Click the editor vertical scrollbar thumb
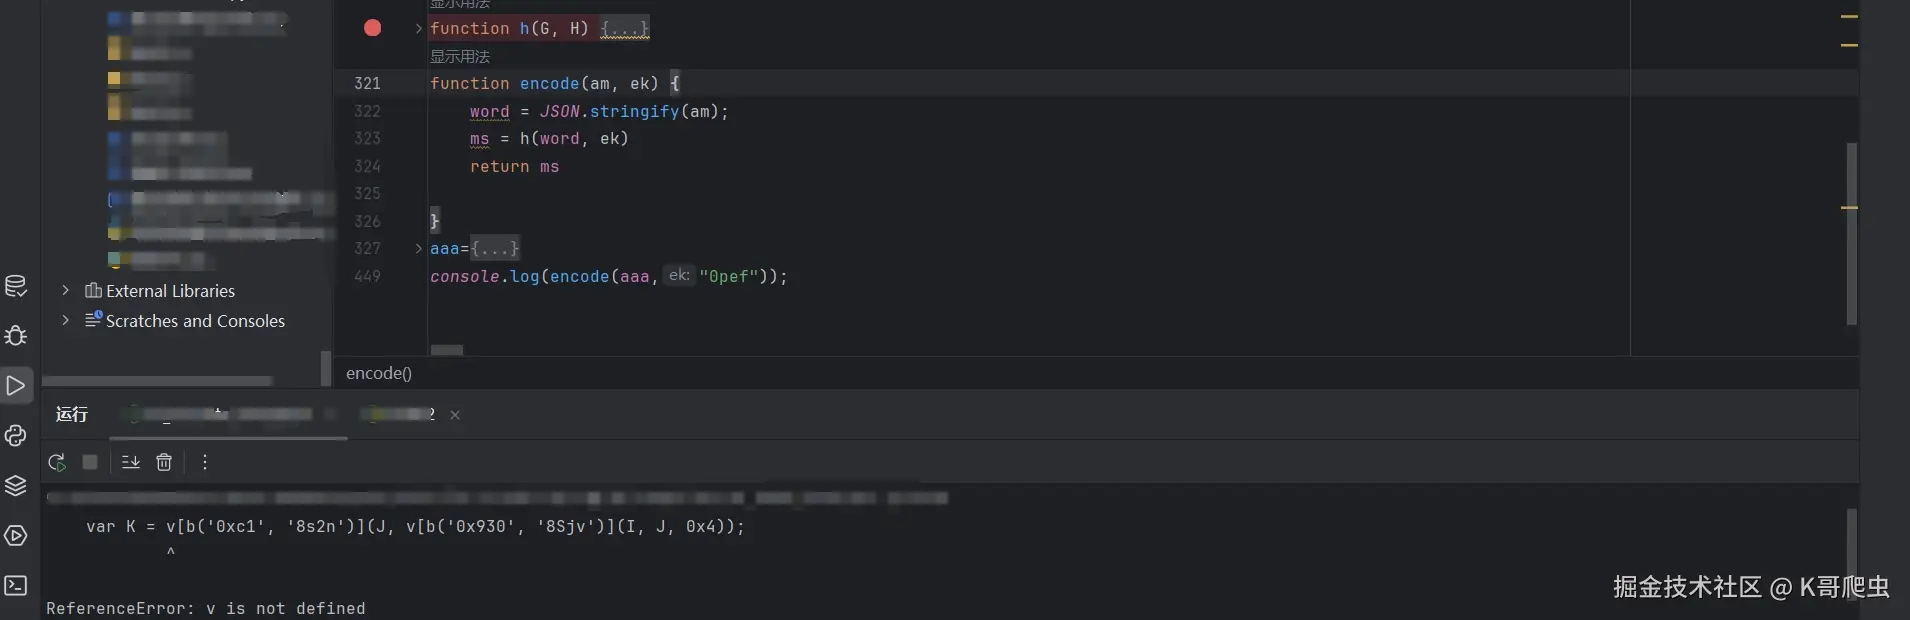 click(x=1851, y=235)
